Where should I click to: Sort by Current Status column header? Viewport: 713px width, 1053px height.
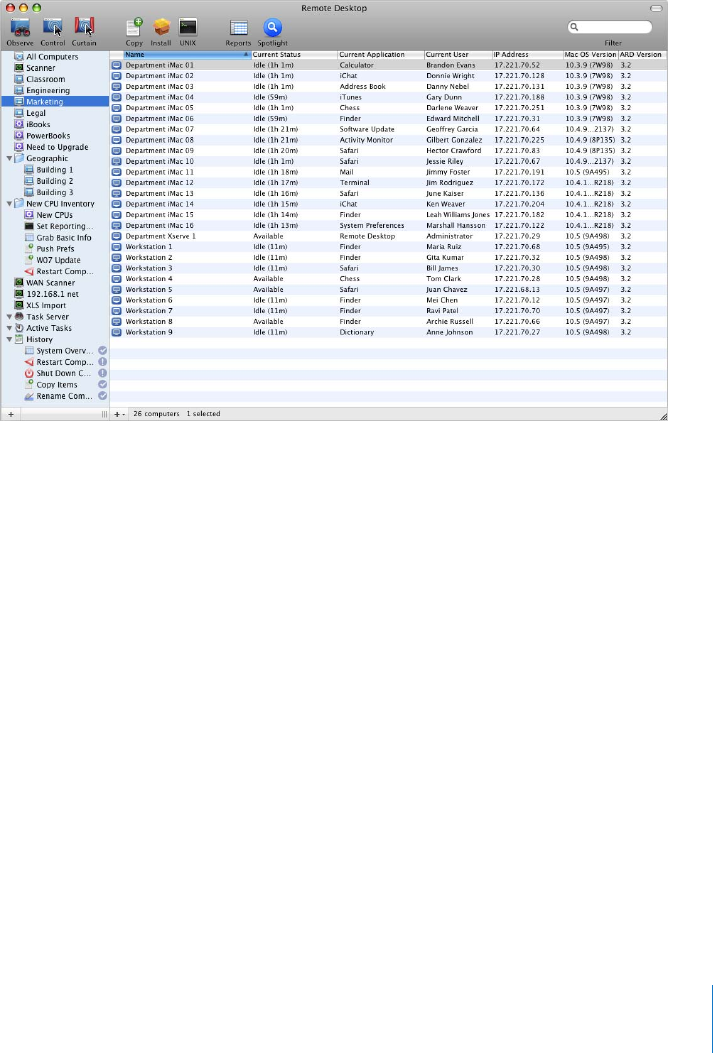coord(294,54)
